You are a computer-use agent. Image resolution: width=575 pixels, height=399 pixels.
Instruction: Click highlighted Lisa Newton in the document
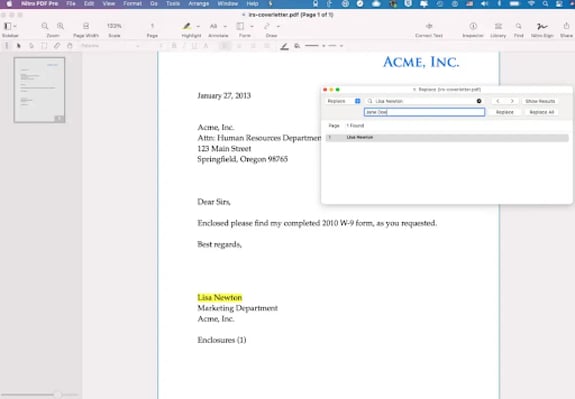[220, 297]
